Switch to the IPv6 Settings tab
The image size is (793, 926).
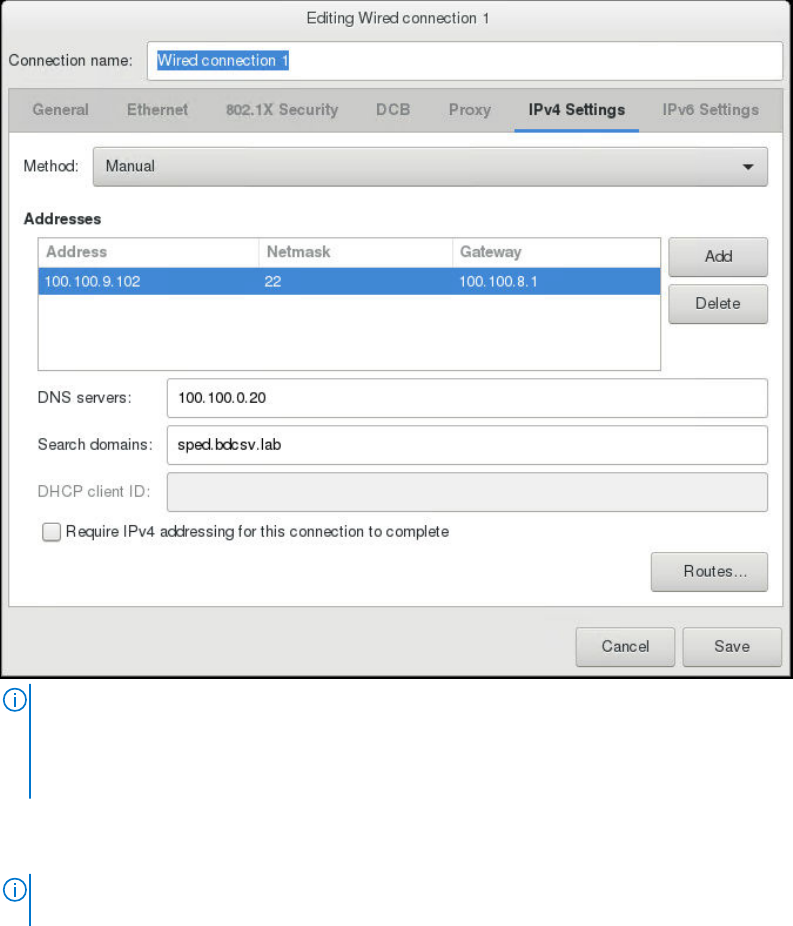point(710,110)
